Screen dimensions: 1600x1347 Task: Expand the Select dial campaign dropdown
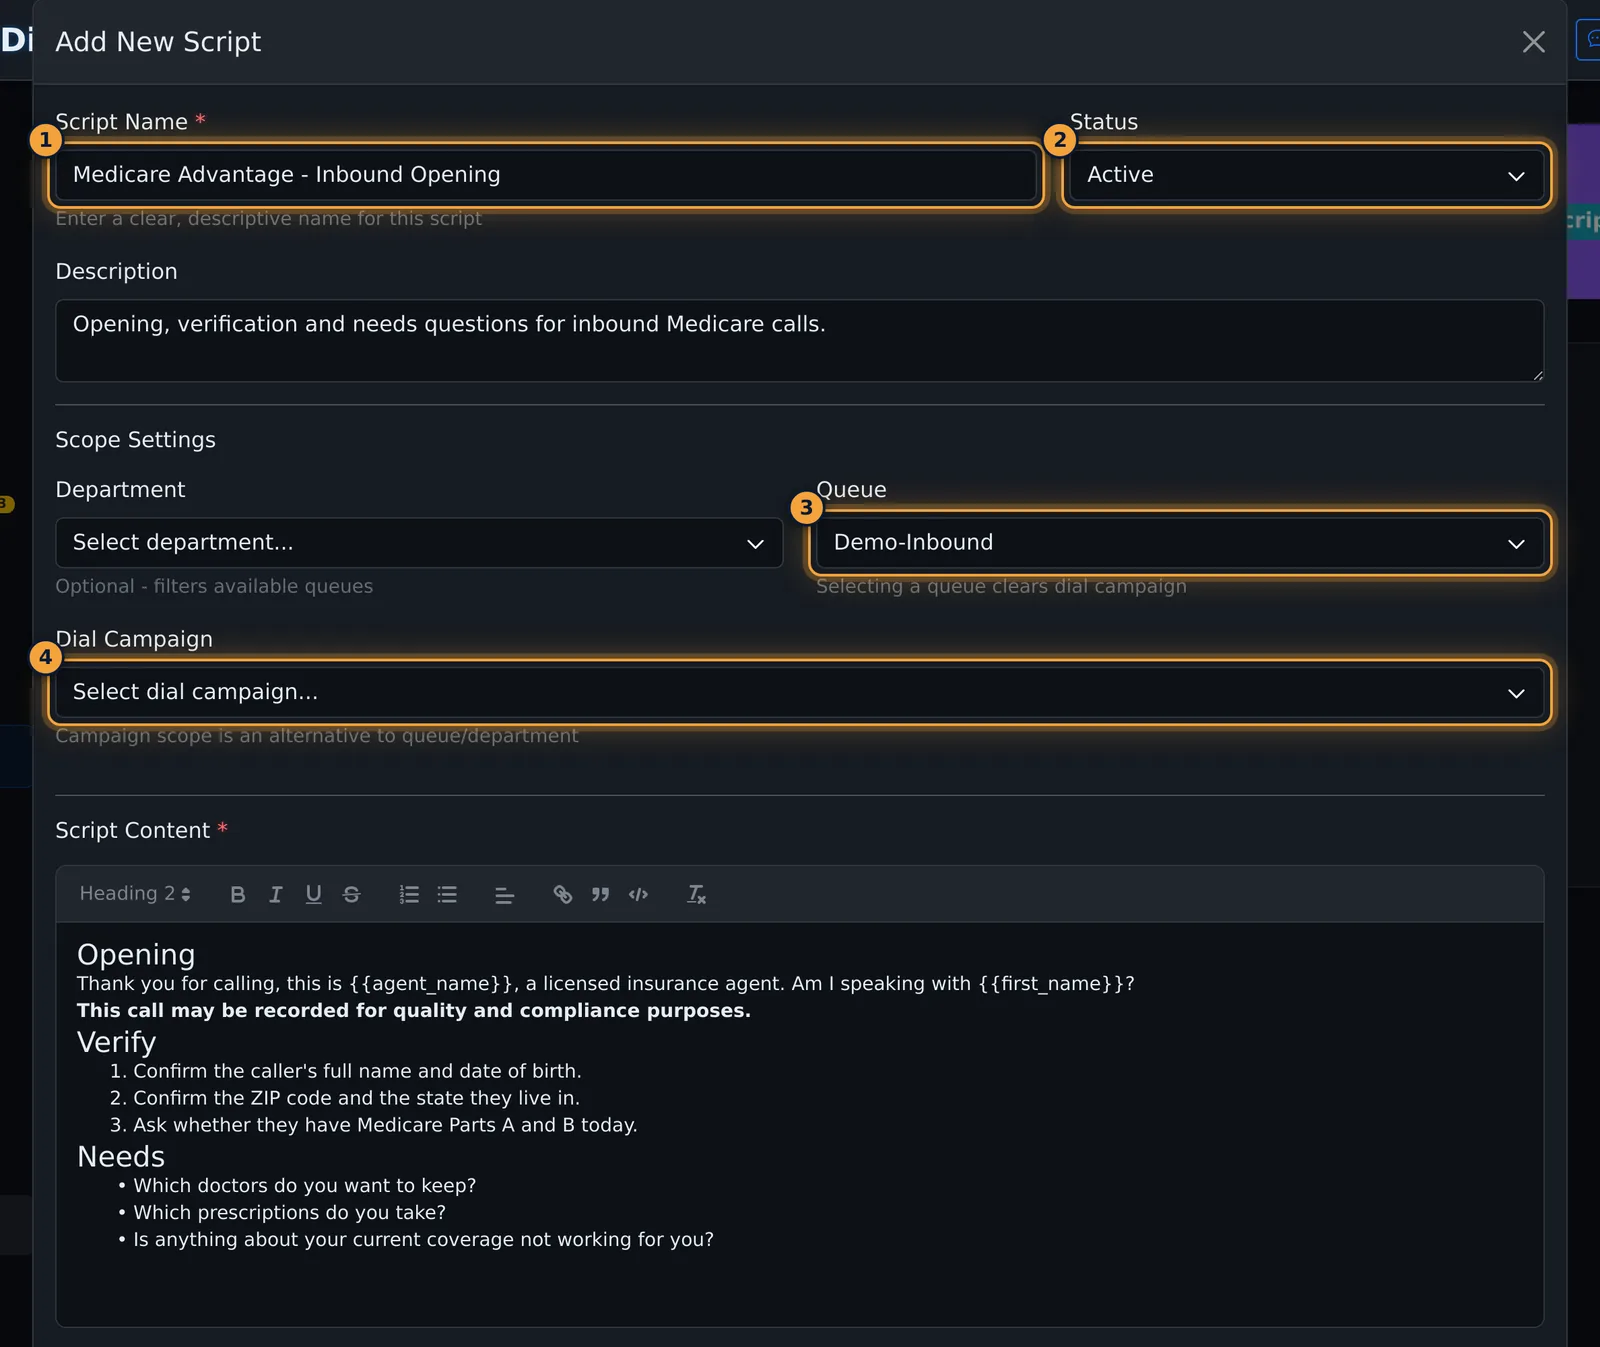(800, 692)
